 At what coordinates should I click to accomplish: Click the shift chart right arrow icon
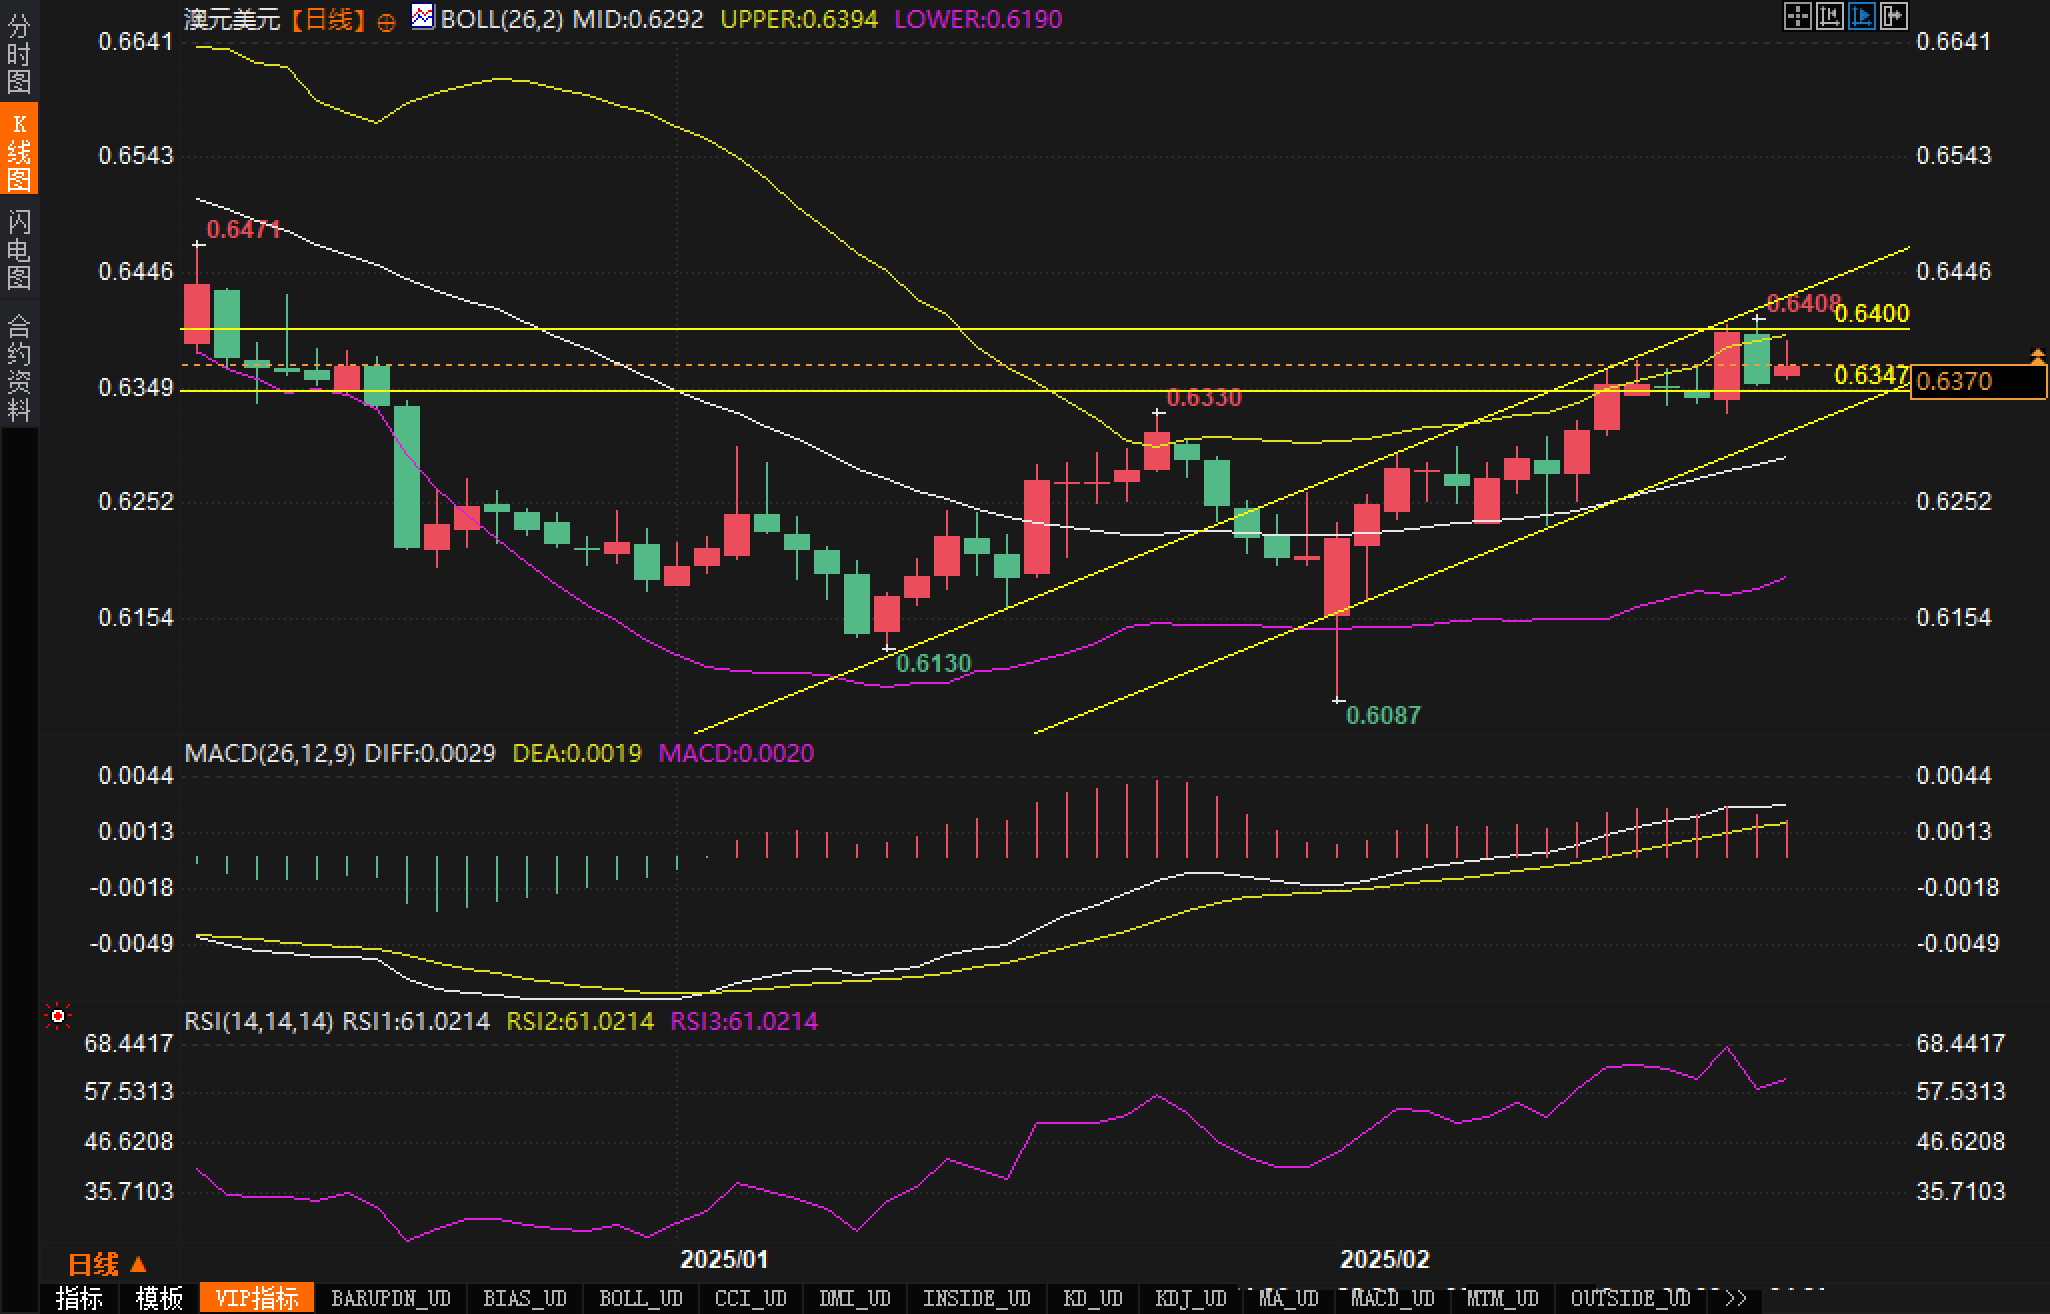point(1893,16)
